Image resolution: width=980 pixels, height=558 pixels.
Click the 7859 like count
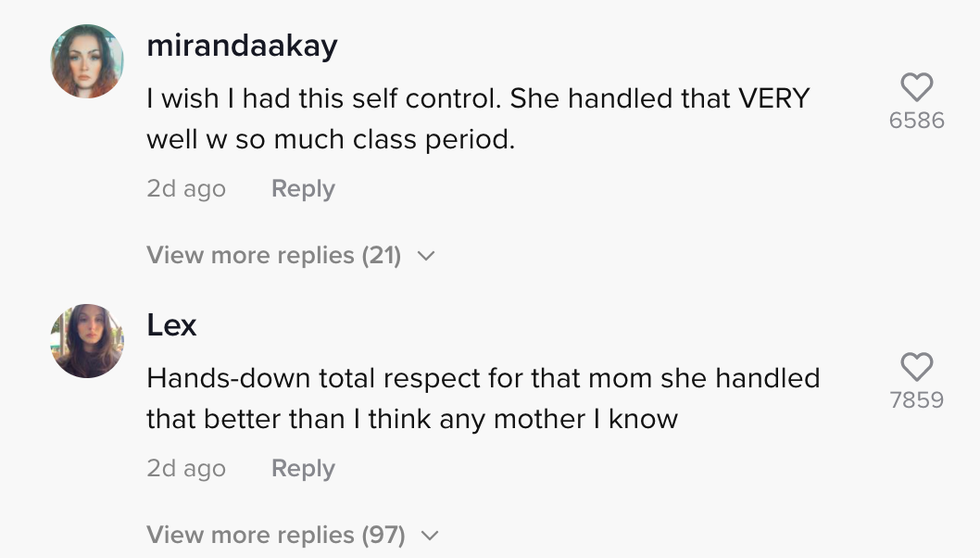pos(916,400)
